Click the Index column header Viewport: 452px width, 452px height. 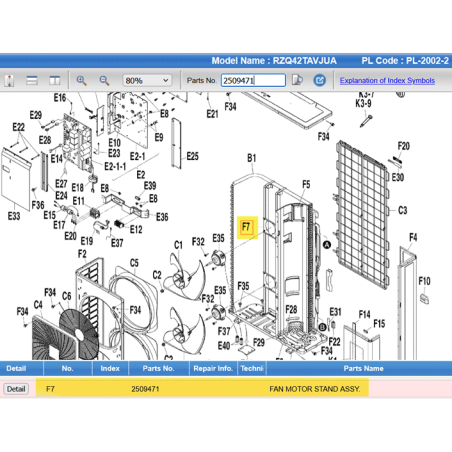tap(110, 368)
